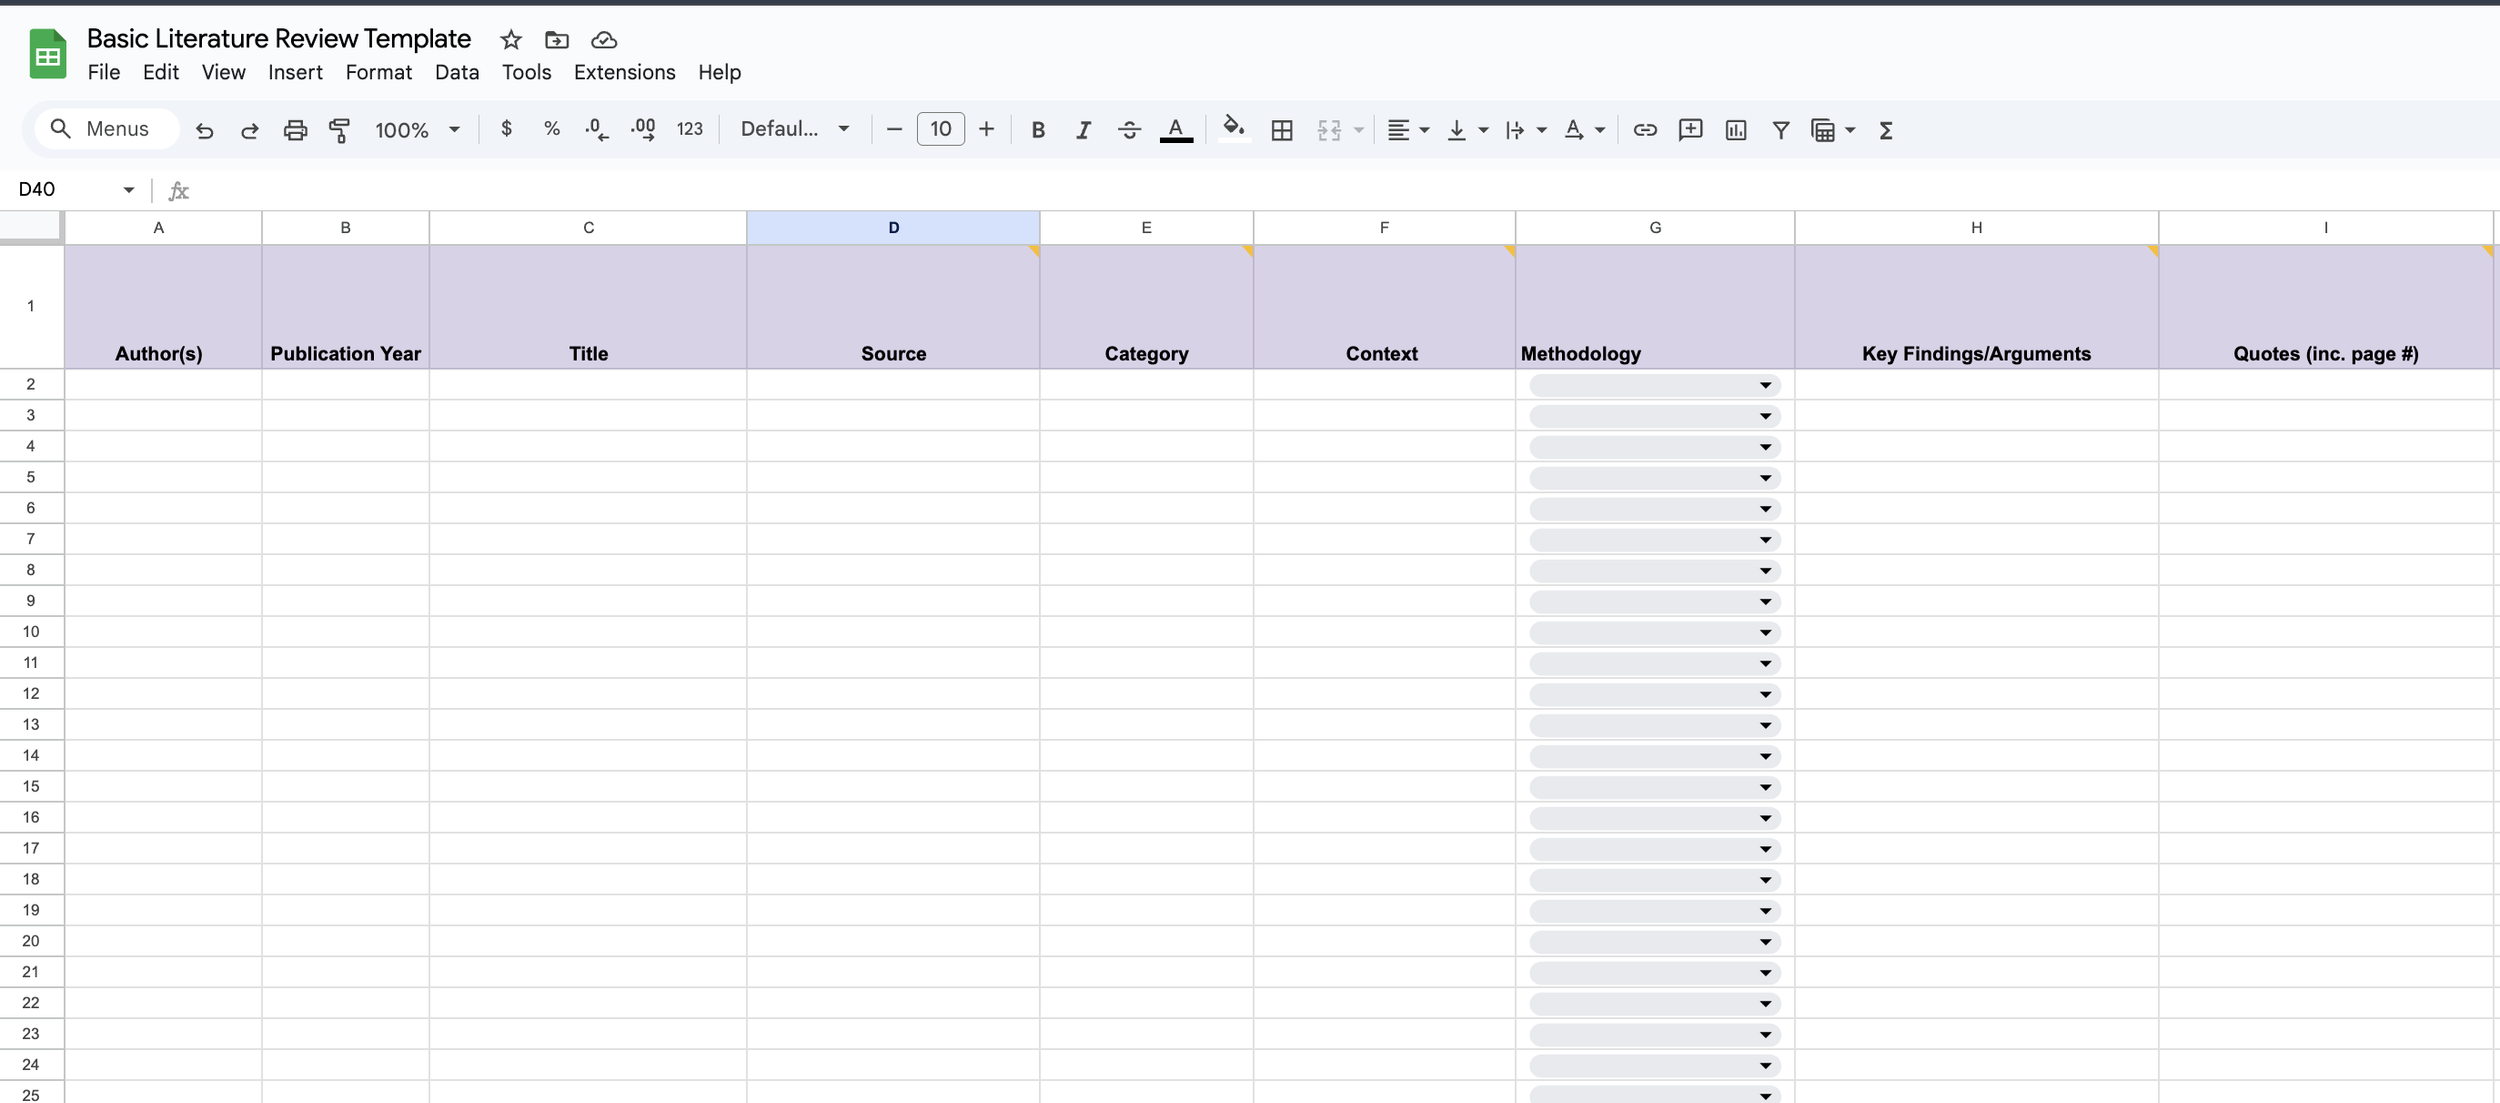The width and height of the screenshot is (2500, 1103).
Task: Open the font family dropdown
Action: coord(795,129)
